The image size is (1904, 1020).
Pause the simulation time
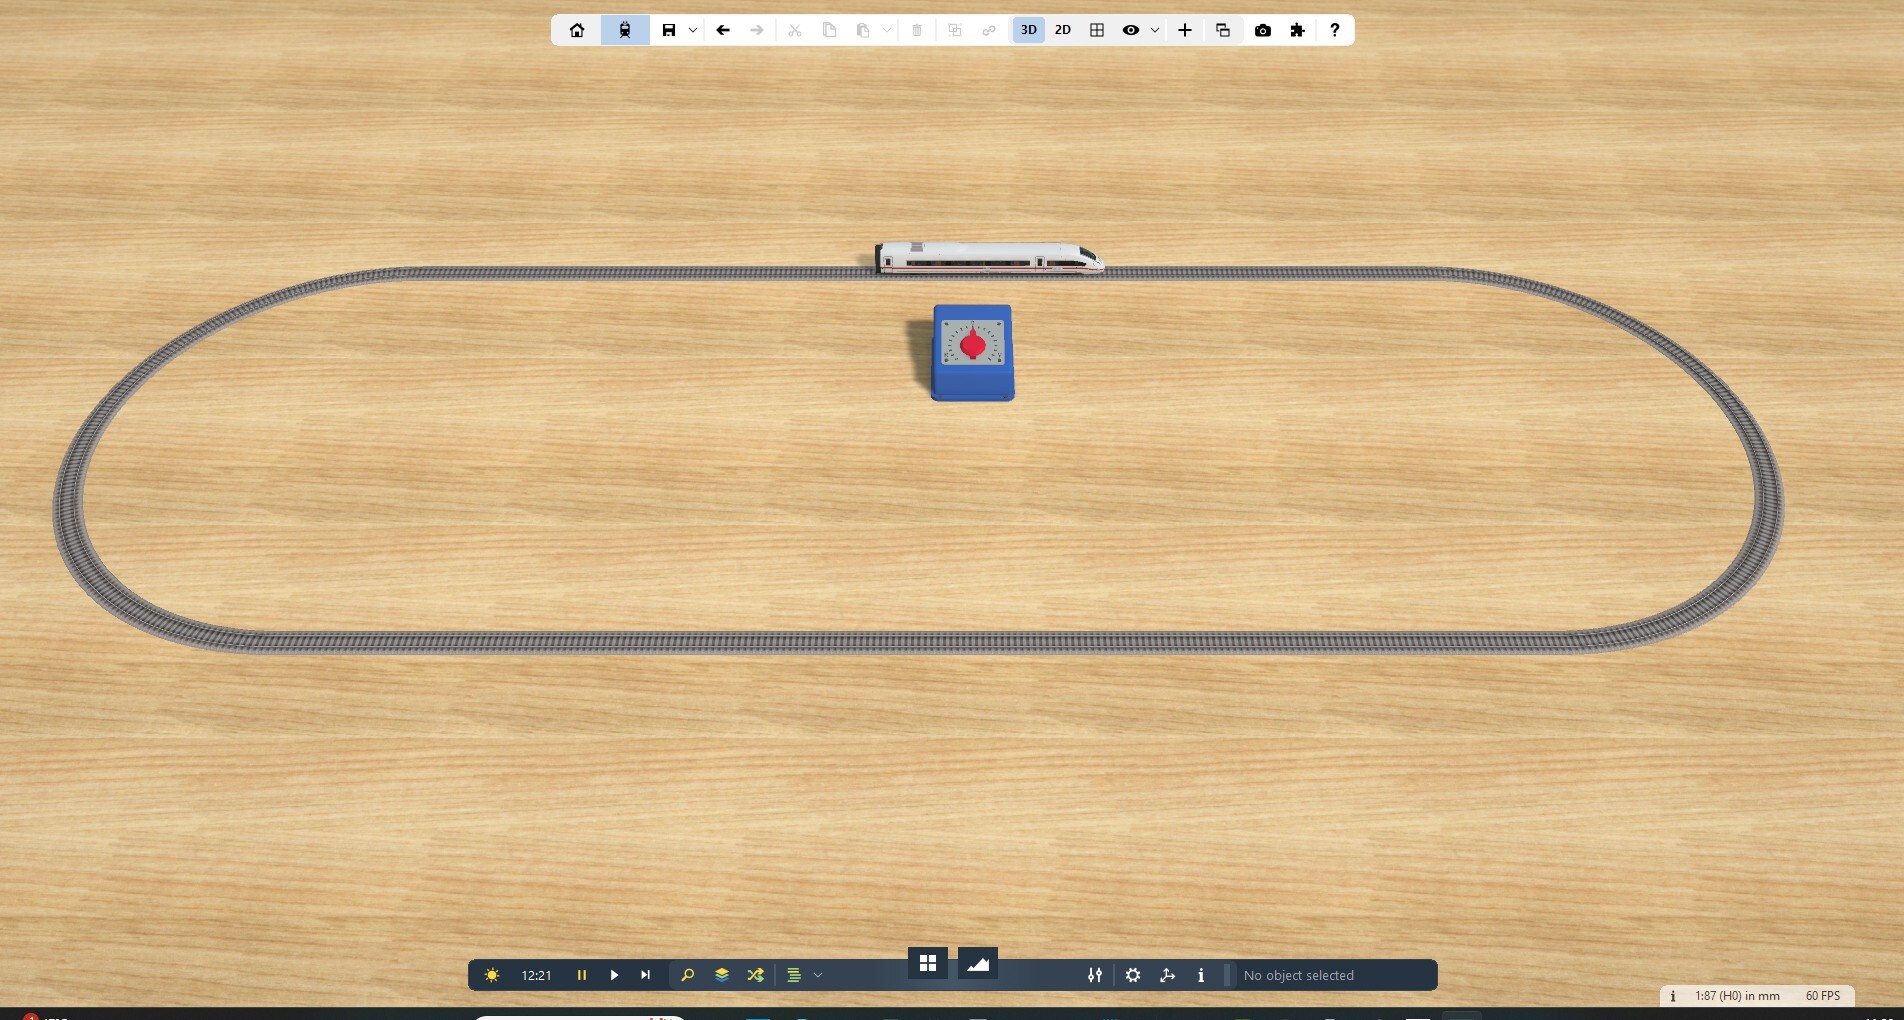[x=581, y=975]
